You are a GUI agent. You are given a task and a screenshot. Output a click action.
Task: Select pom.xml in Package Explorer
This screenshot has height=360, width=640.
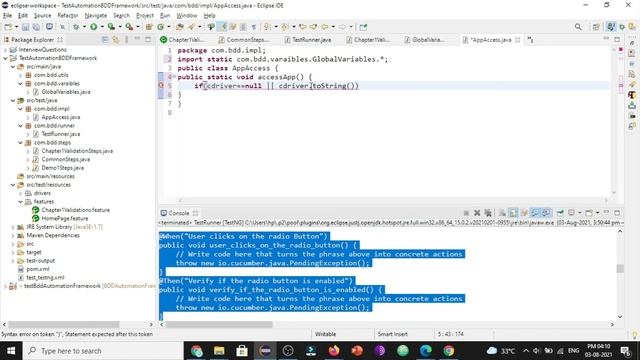click(x=38, y=269)
